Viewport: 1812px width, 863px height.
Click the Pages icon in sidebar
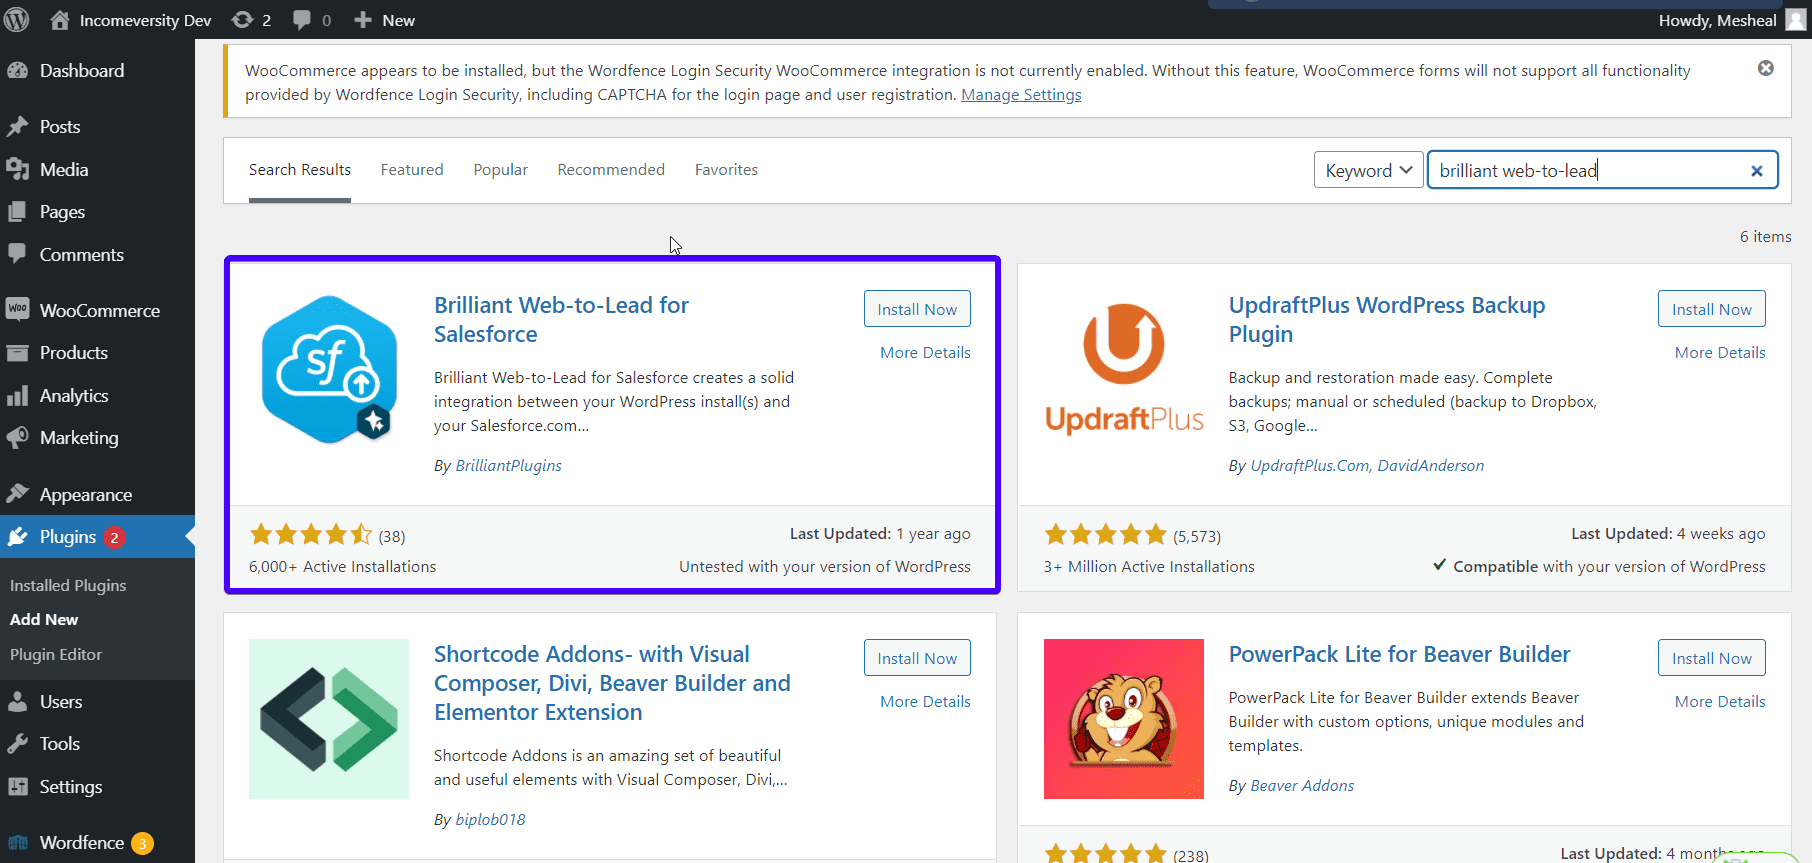click(17, 212)
